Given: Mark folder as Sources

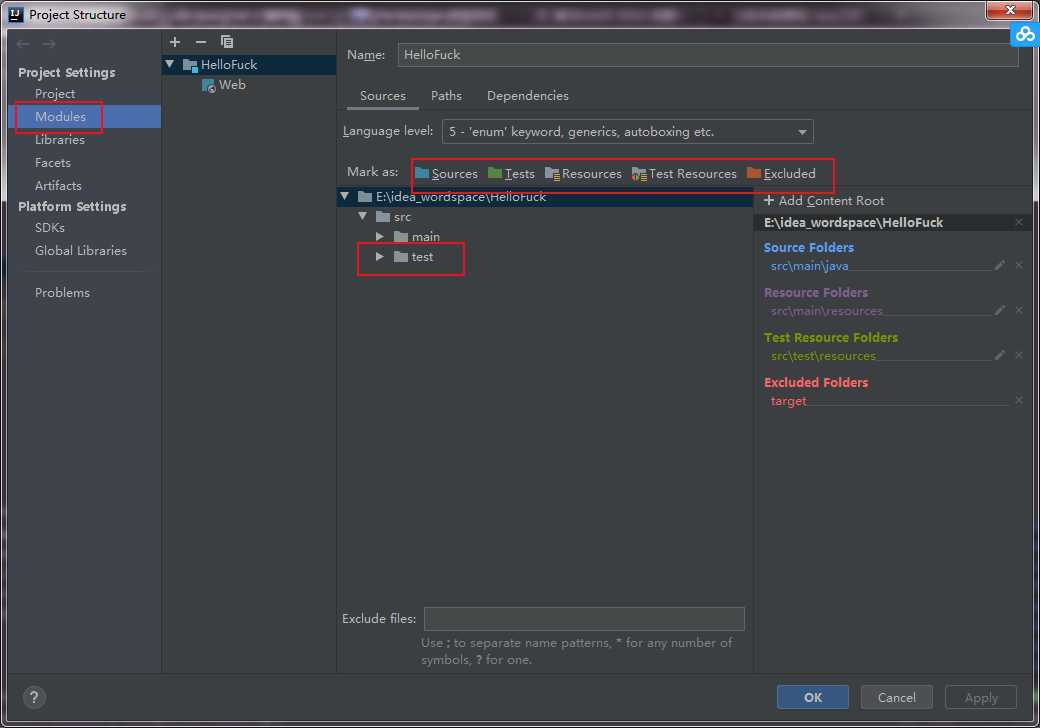Looking at the screenshot, I should tap(446, 174).
